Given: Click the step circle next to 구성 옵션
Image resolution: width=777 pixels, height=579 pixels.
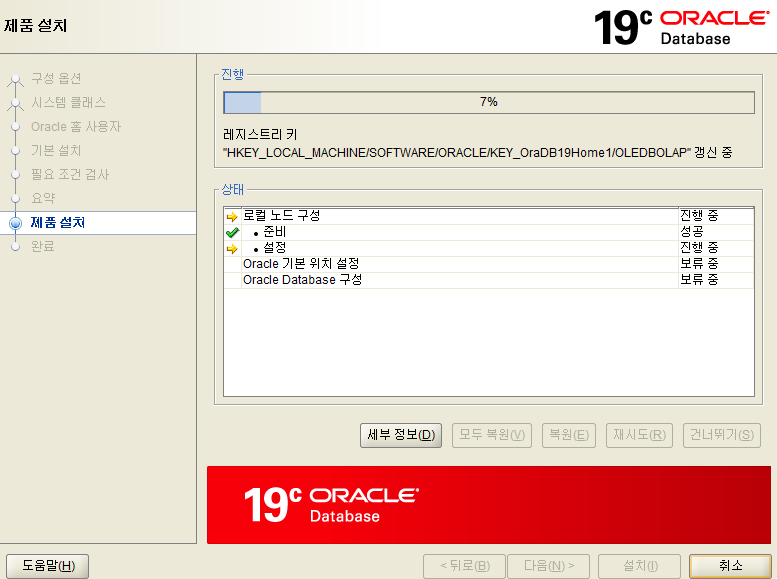Looking at the screenshot, I should pyautogui.click(x=16, y=79).
